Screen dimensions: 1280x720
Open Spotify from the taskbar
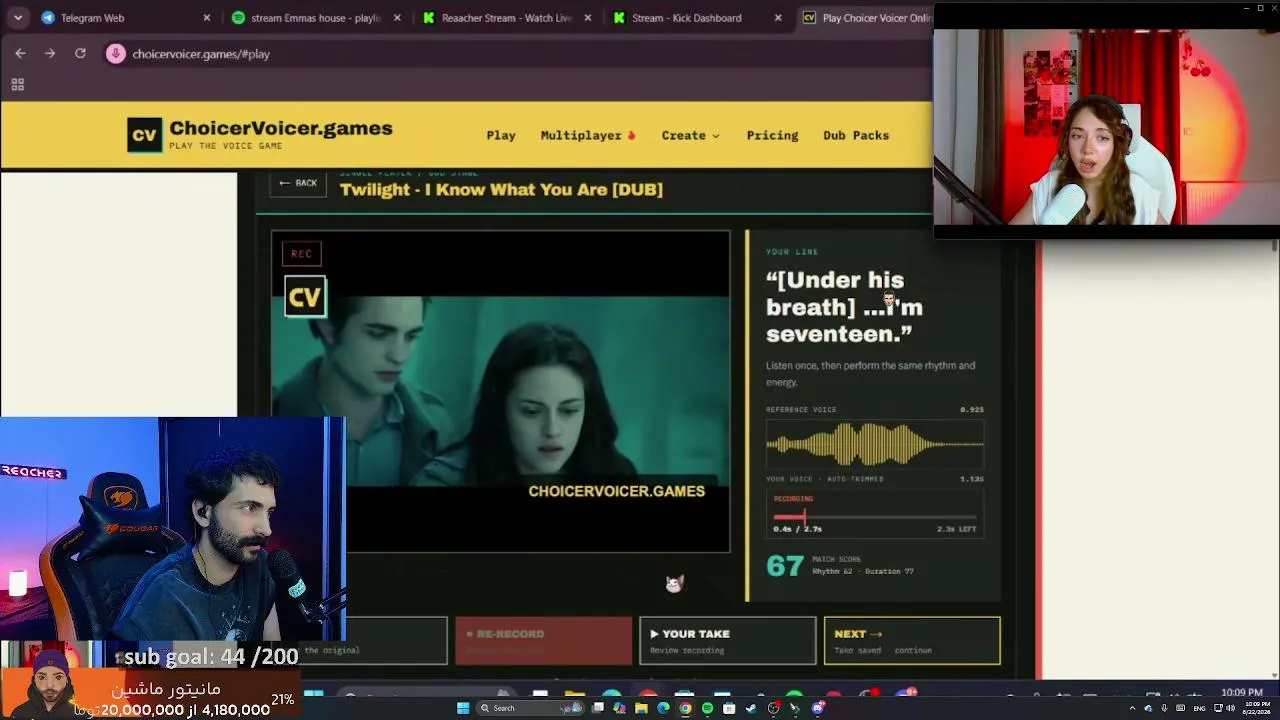[707, 708]
